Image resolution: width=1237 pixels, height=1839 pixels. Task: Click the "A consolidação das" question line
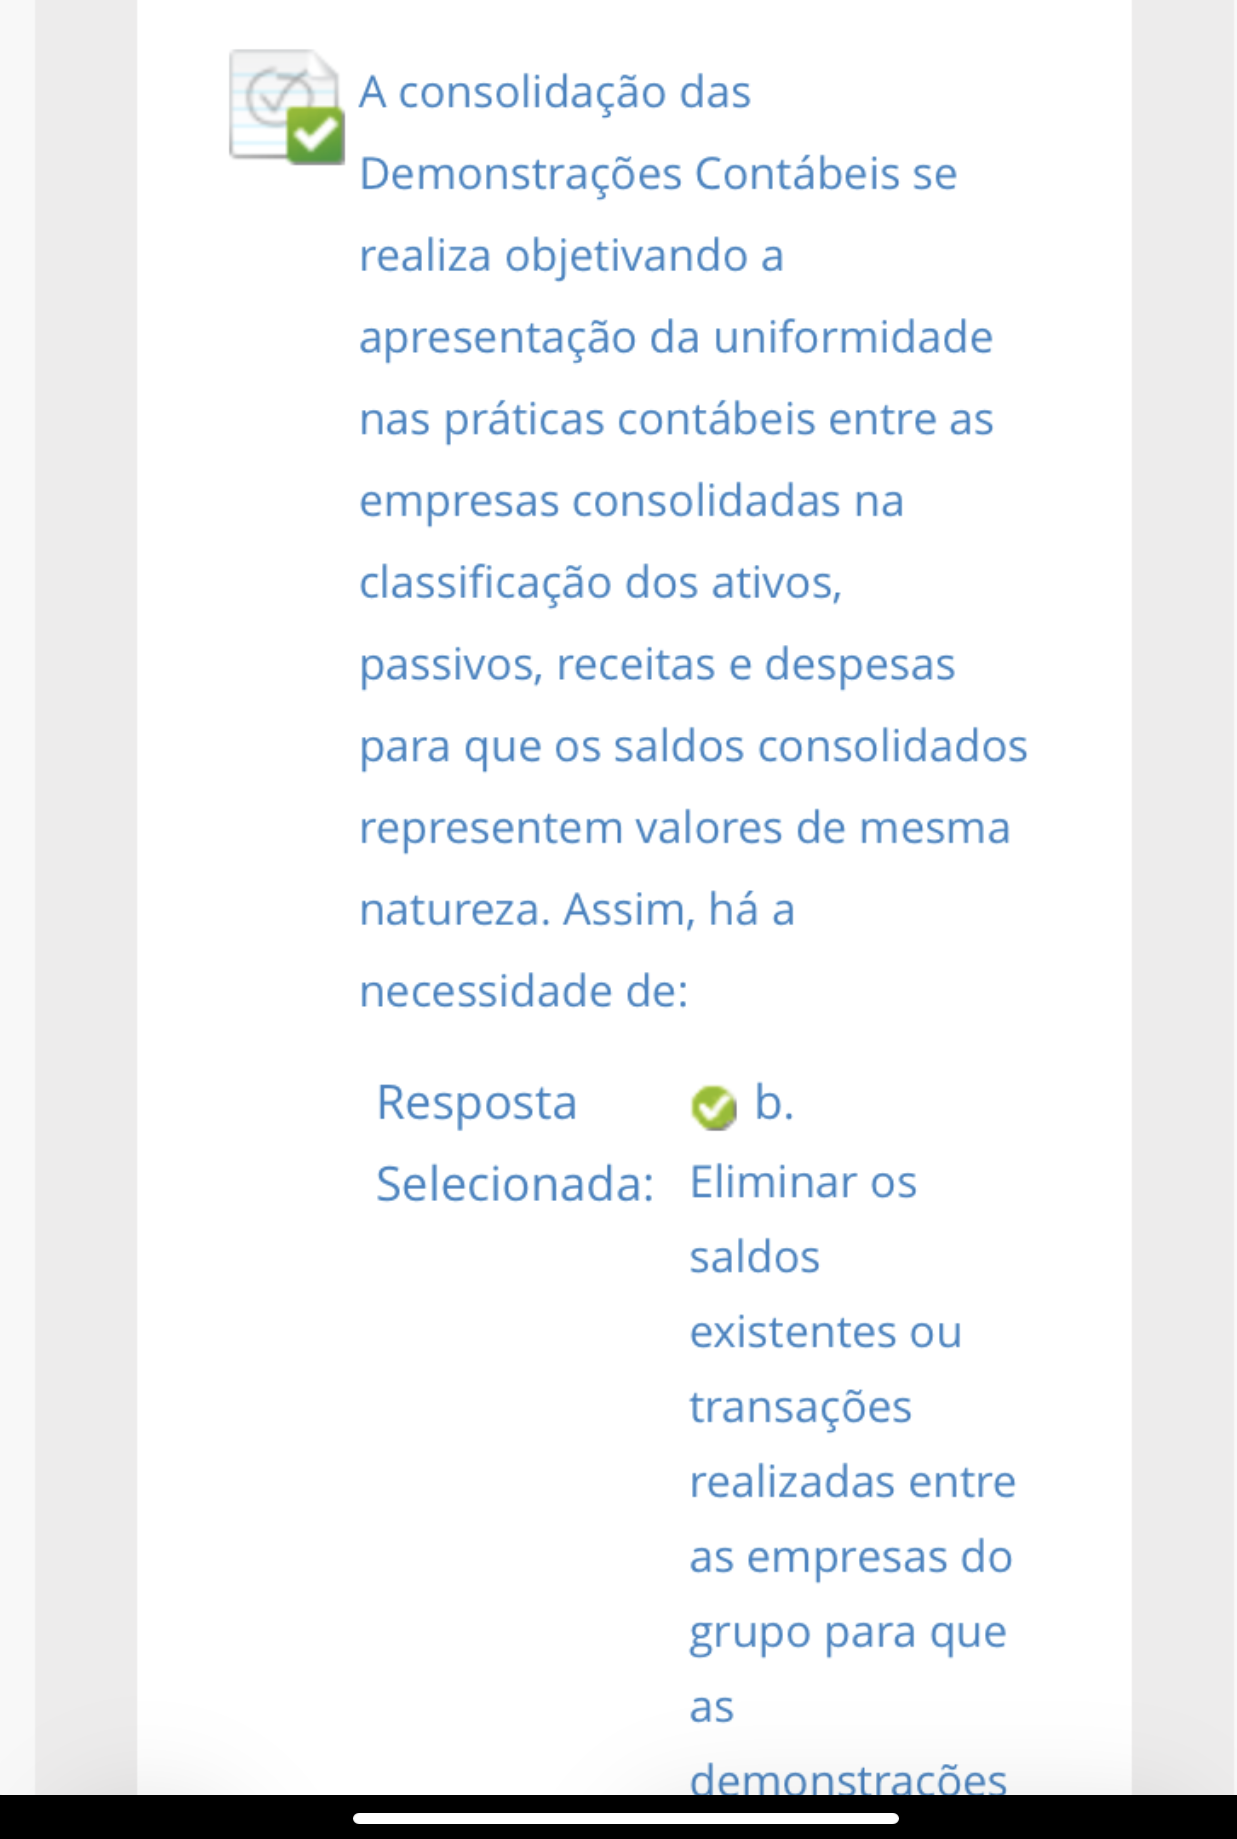555,93
